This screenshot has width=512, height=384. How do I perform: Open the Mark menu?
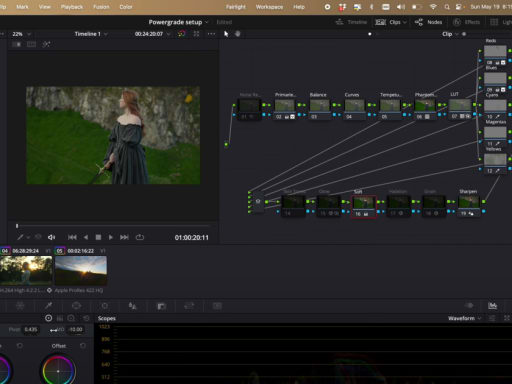(x=22, y=7)
